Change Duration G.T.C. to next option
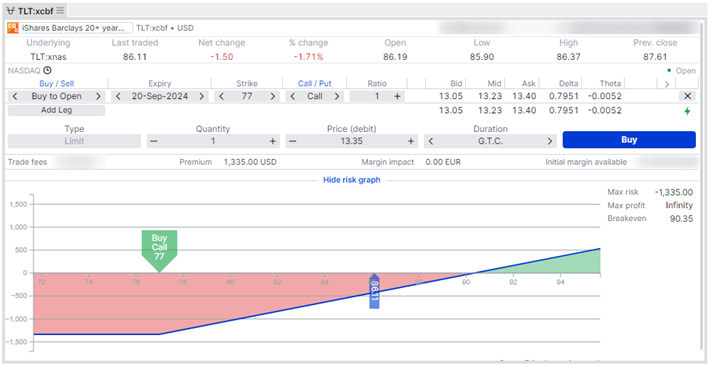Viewport: 708px width, 365px height. tap(550, 141)
